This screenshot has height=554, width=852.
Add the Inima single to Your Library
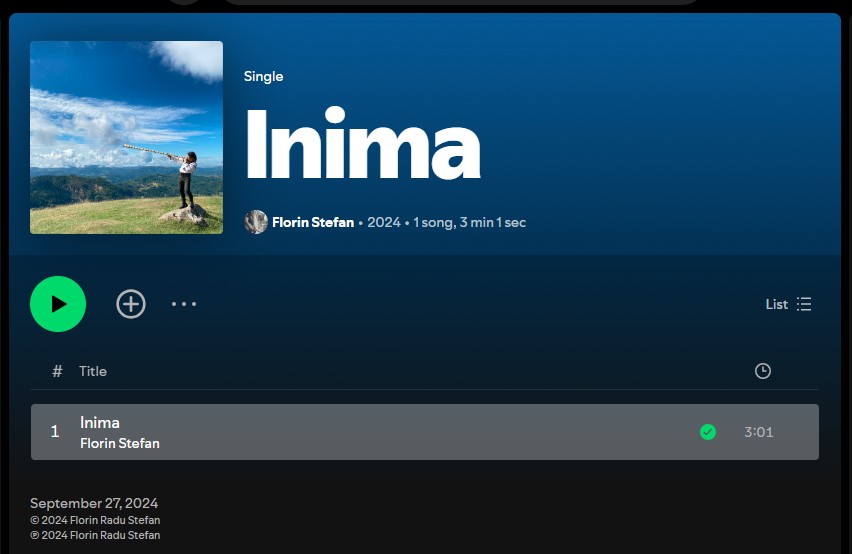[131, 304]
